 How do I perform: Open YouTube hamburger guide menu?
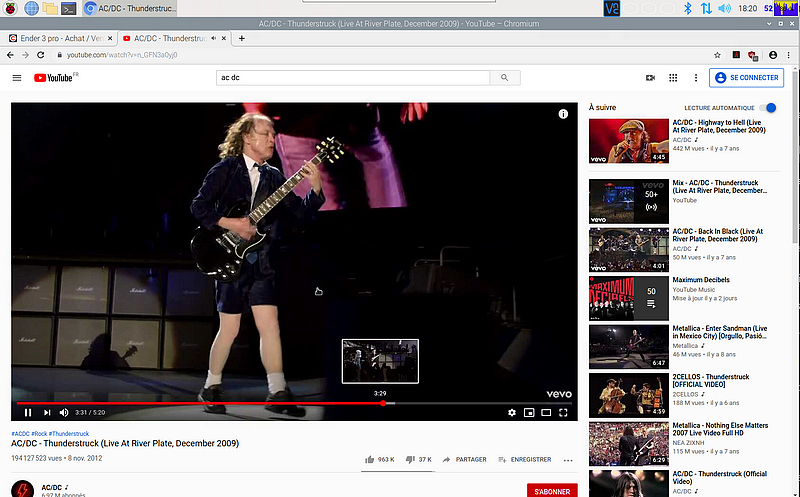click(17, 78)
